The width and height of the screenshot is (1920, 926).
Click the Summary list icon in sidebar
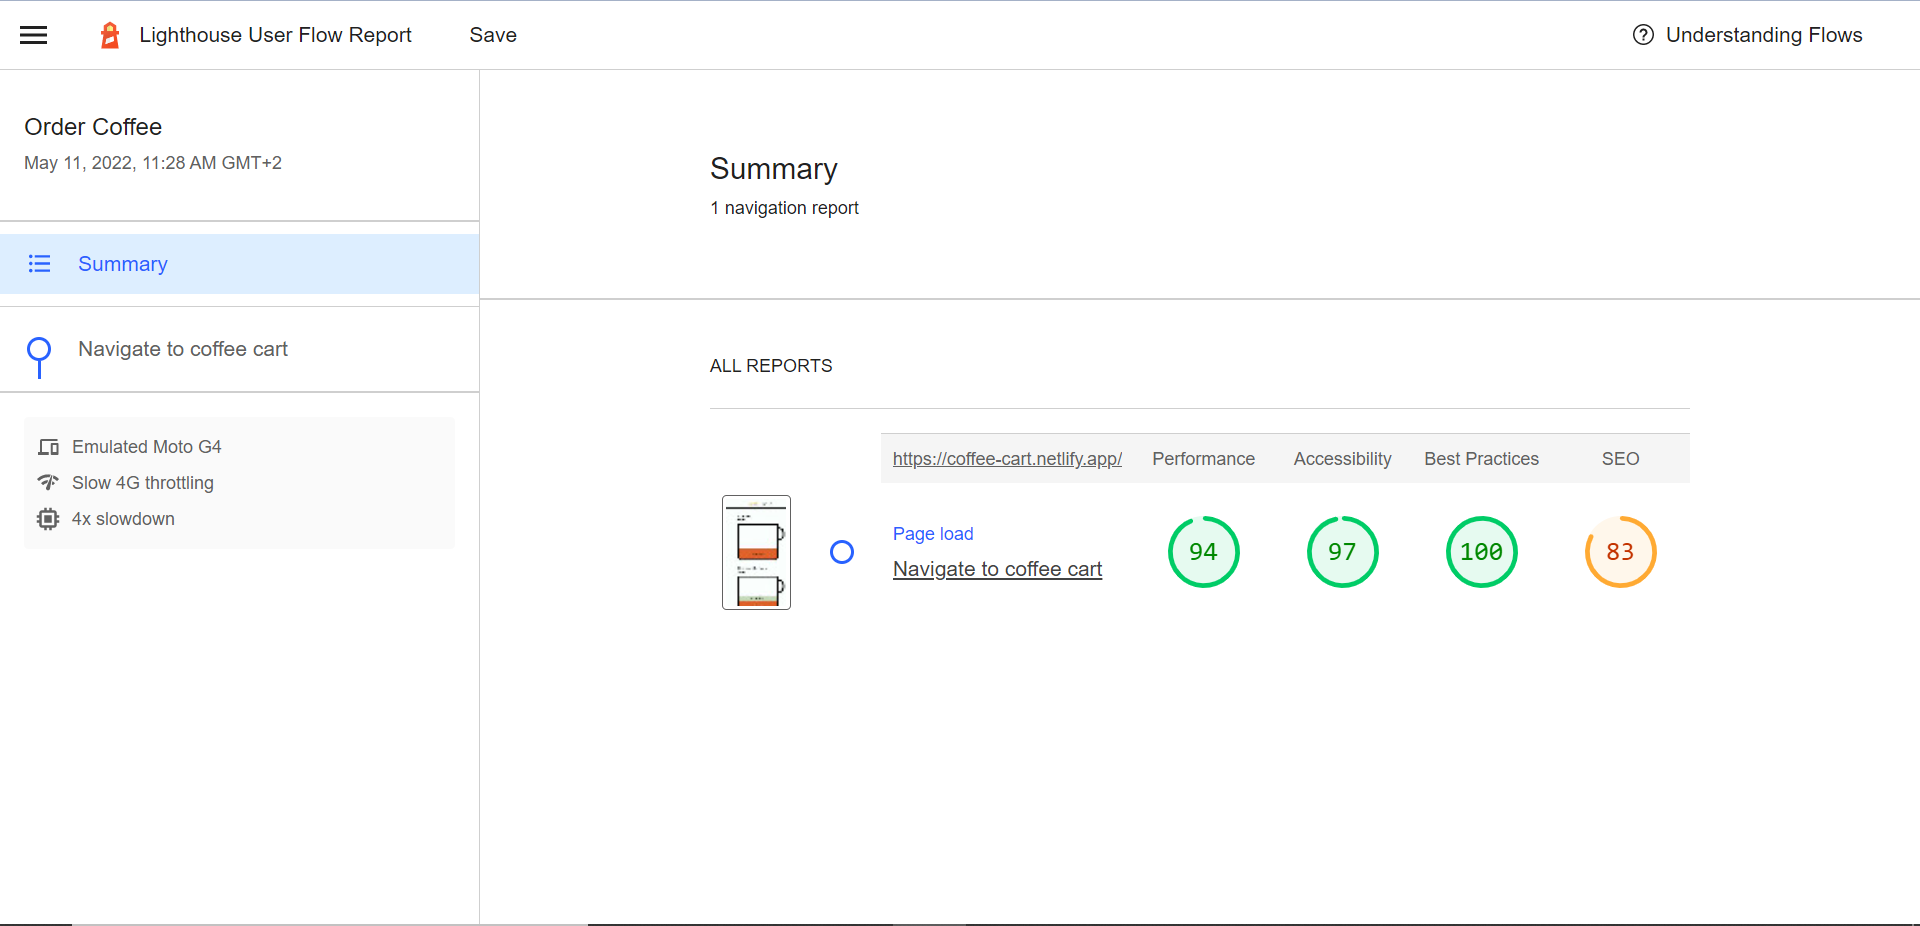[x=39, y=264]
